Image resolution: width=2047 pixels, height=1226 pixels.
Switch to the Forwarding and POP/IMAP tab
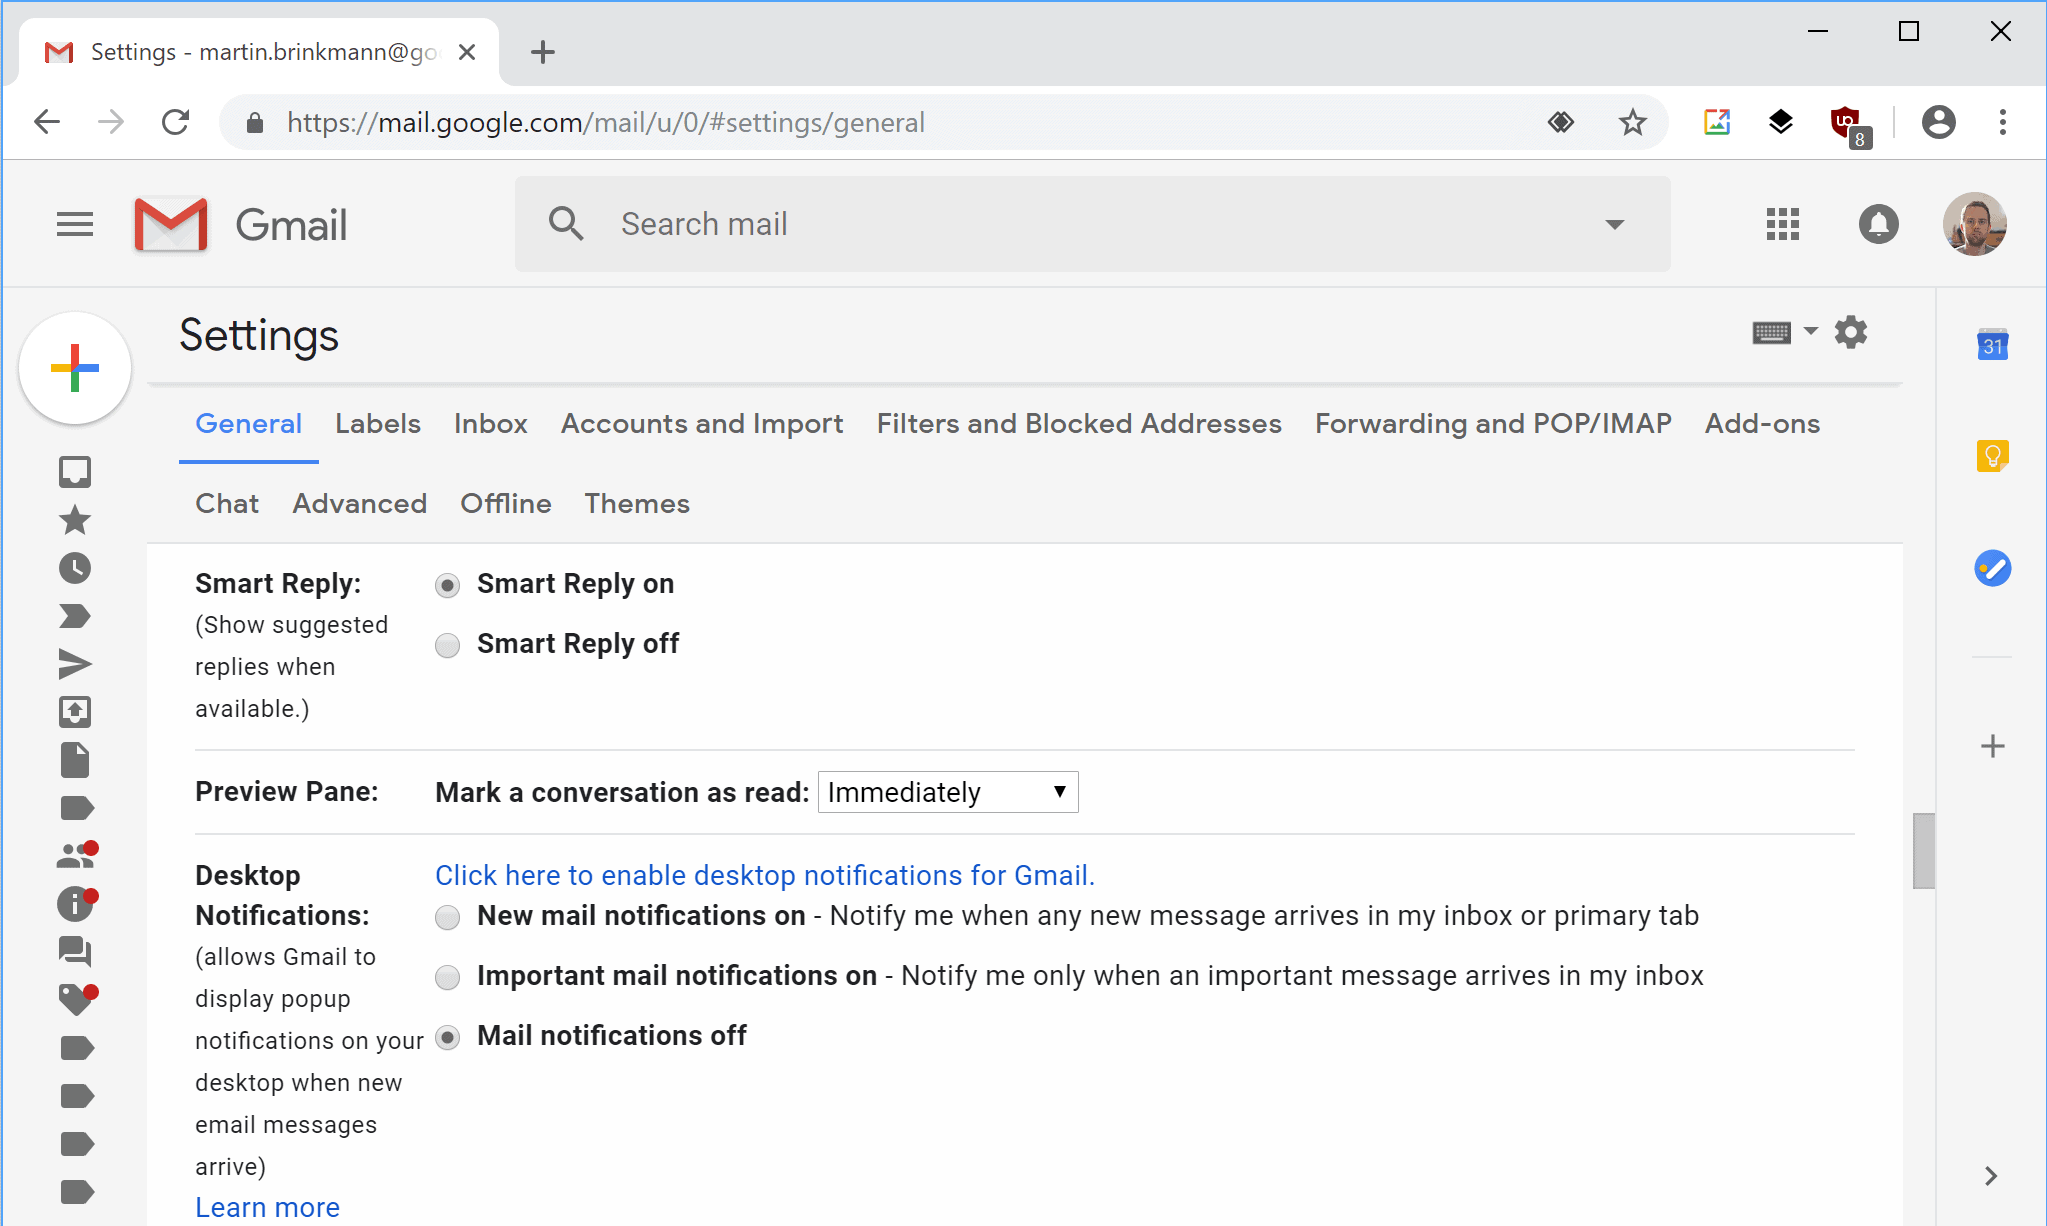pos(1493,423)
